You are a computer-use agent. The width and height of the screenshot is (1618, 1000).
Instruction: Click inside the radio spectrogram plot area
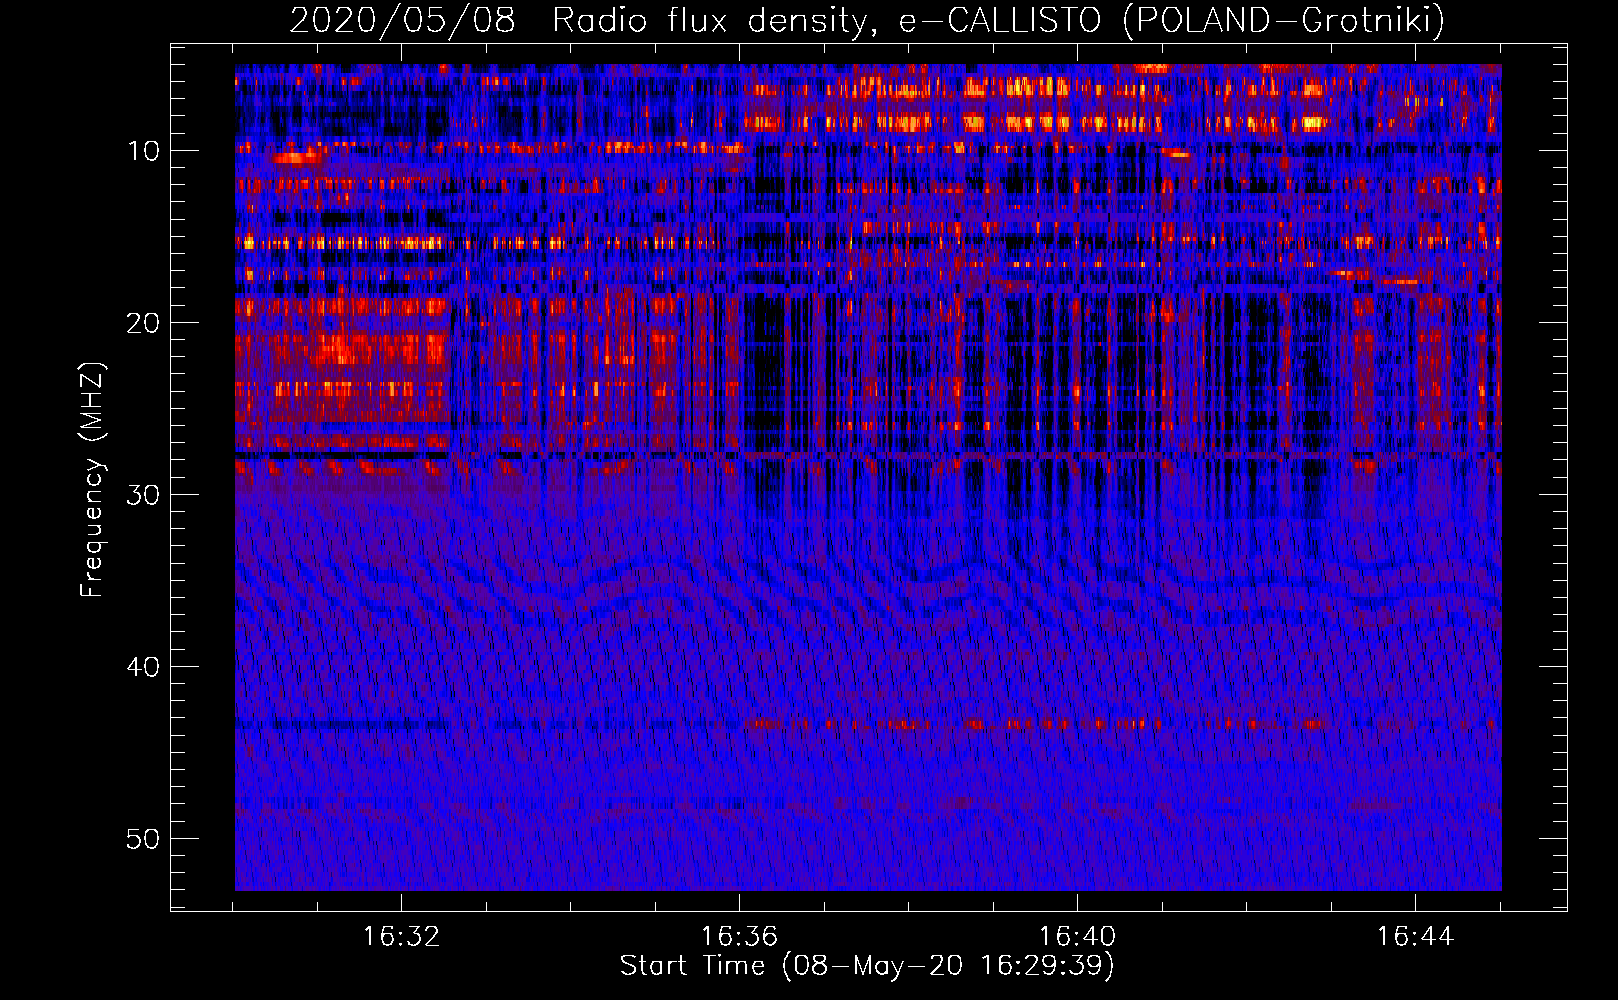point(868,477)
